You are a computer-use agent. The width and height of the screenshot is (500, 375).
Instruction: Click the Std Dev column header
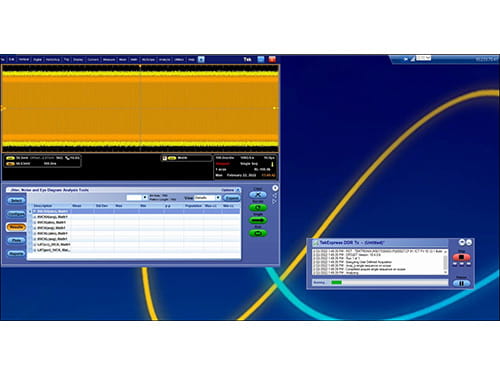coord(102,206)
